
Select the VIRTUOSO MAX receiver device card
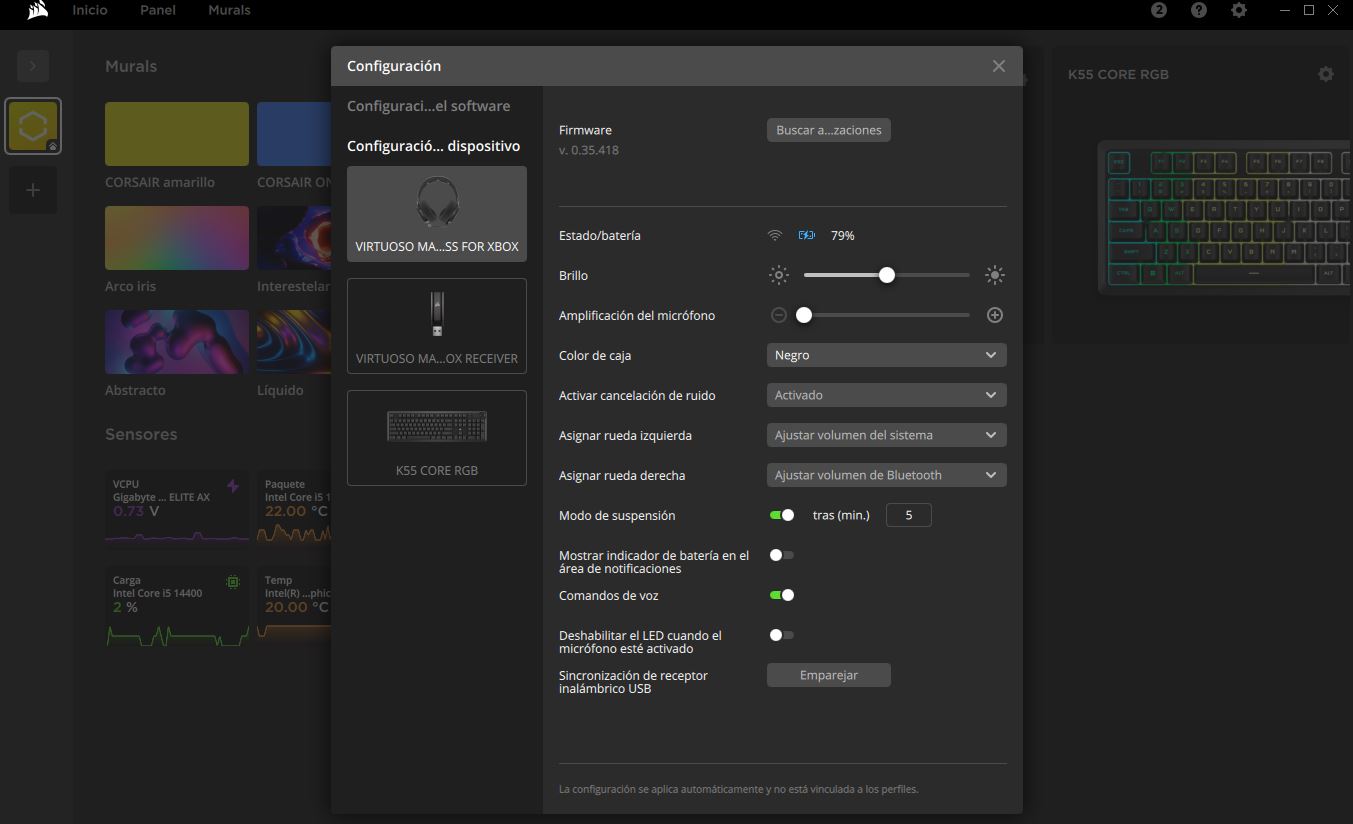pyautogui.click(x=437, y=326)
